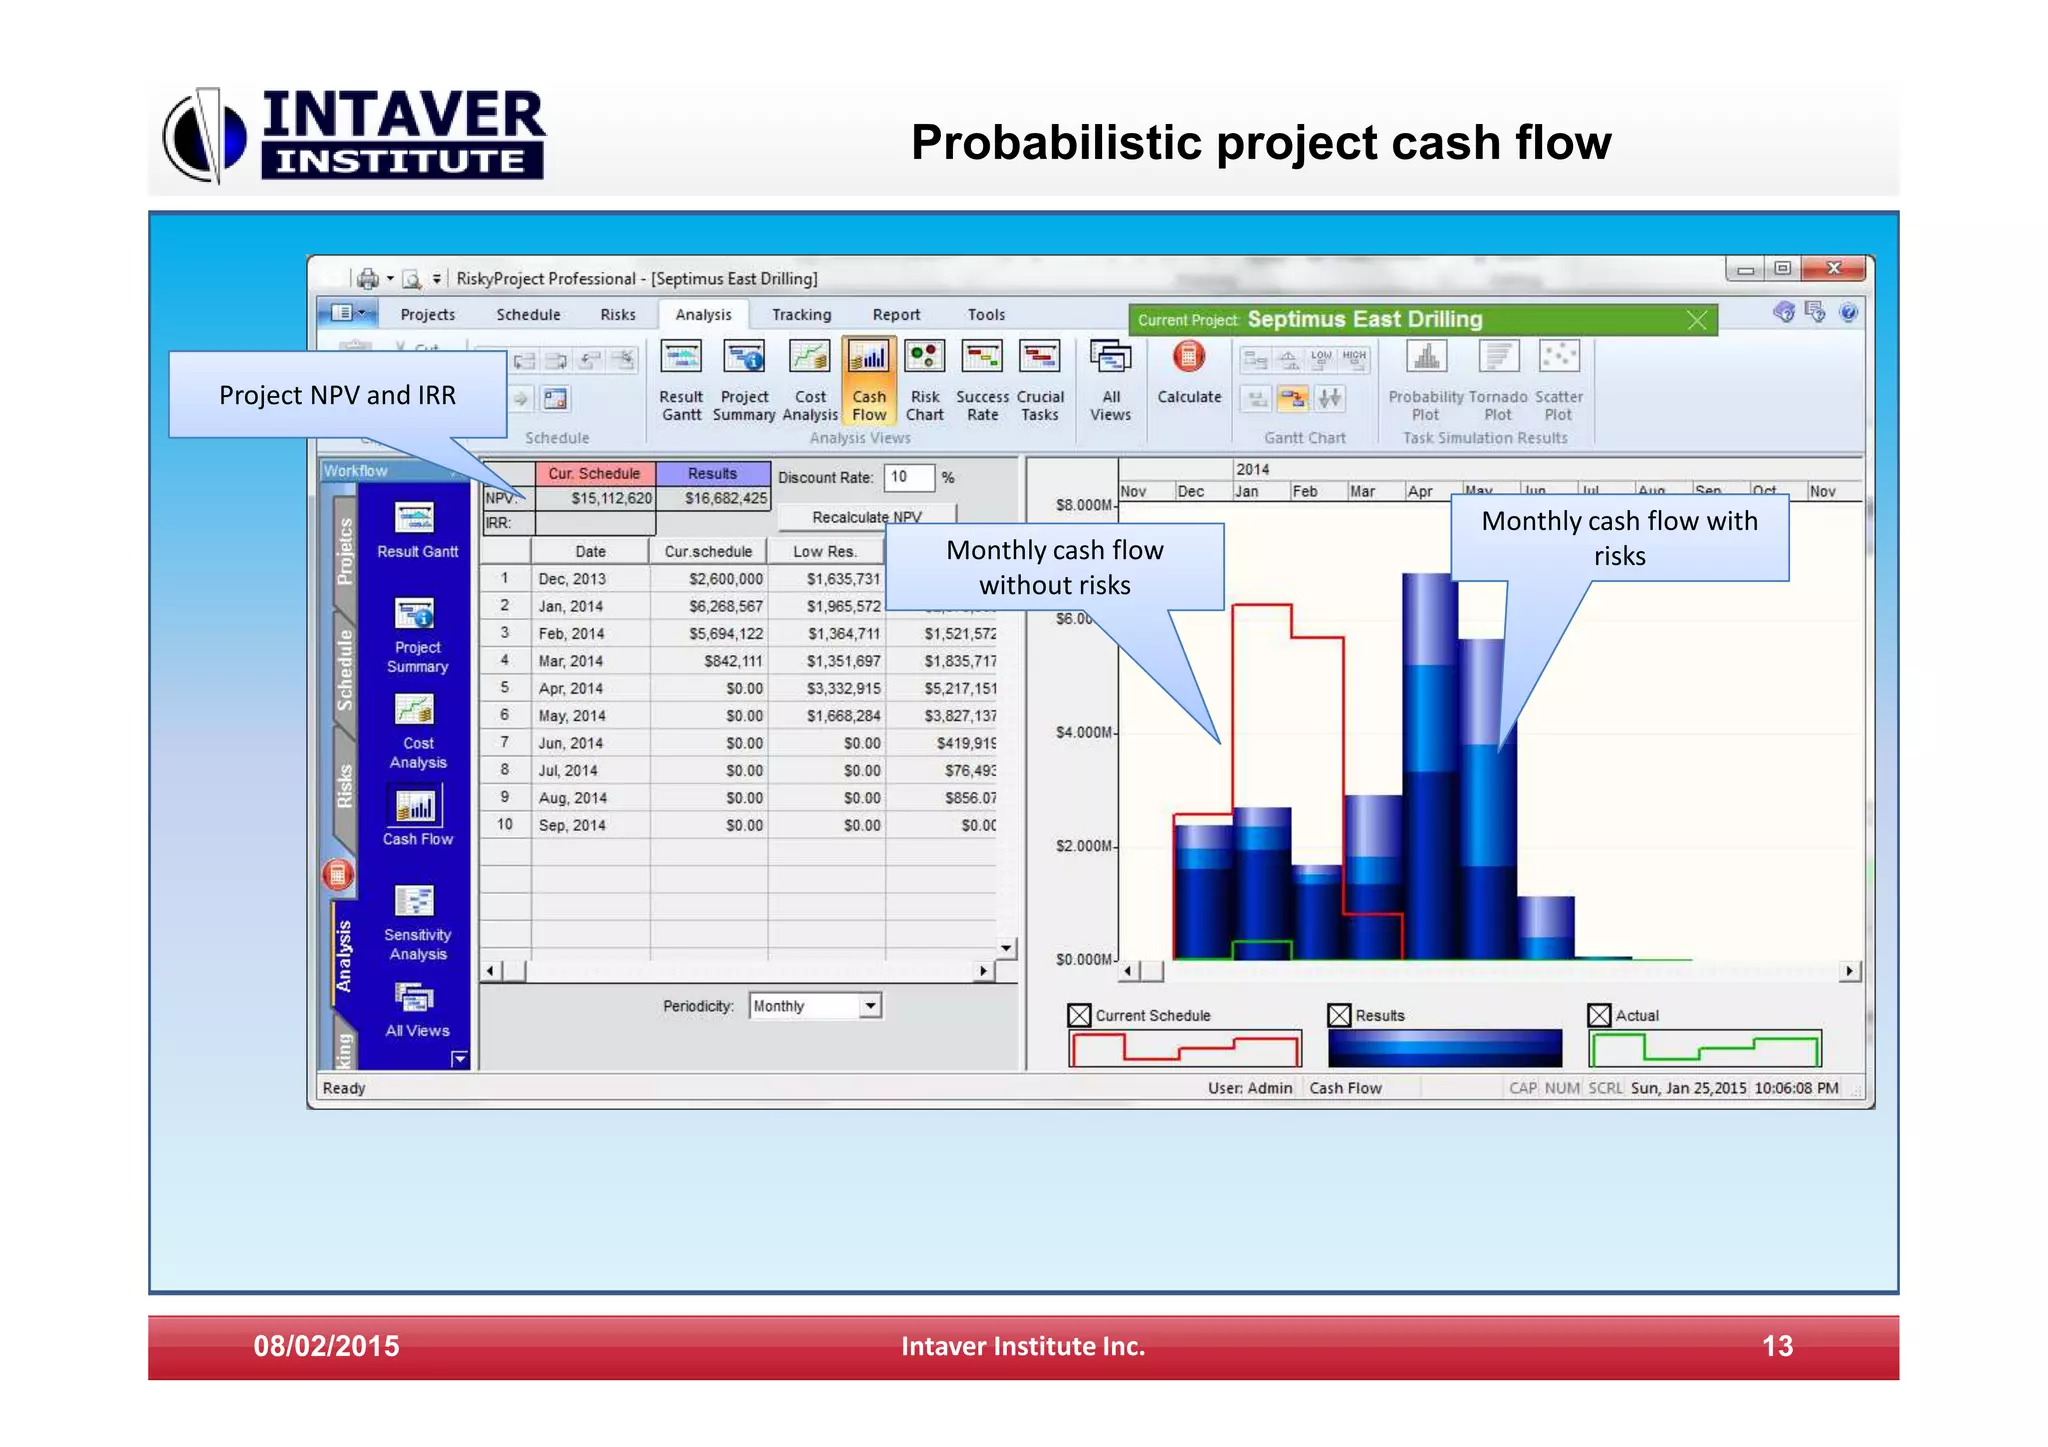Open the Result Gantt ribbon view
Image resolution: width=2048 pixels, height=1447 pixels.
(x=681, y=380)
